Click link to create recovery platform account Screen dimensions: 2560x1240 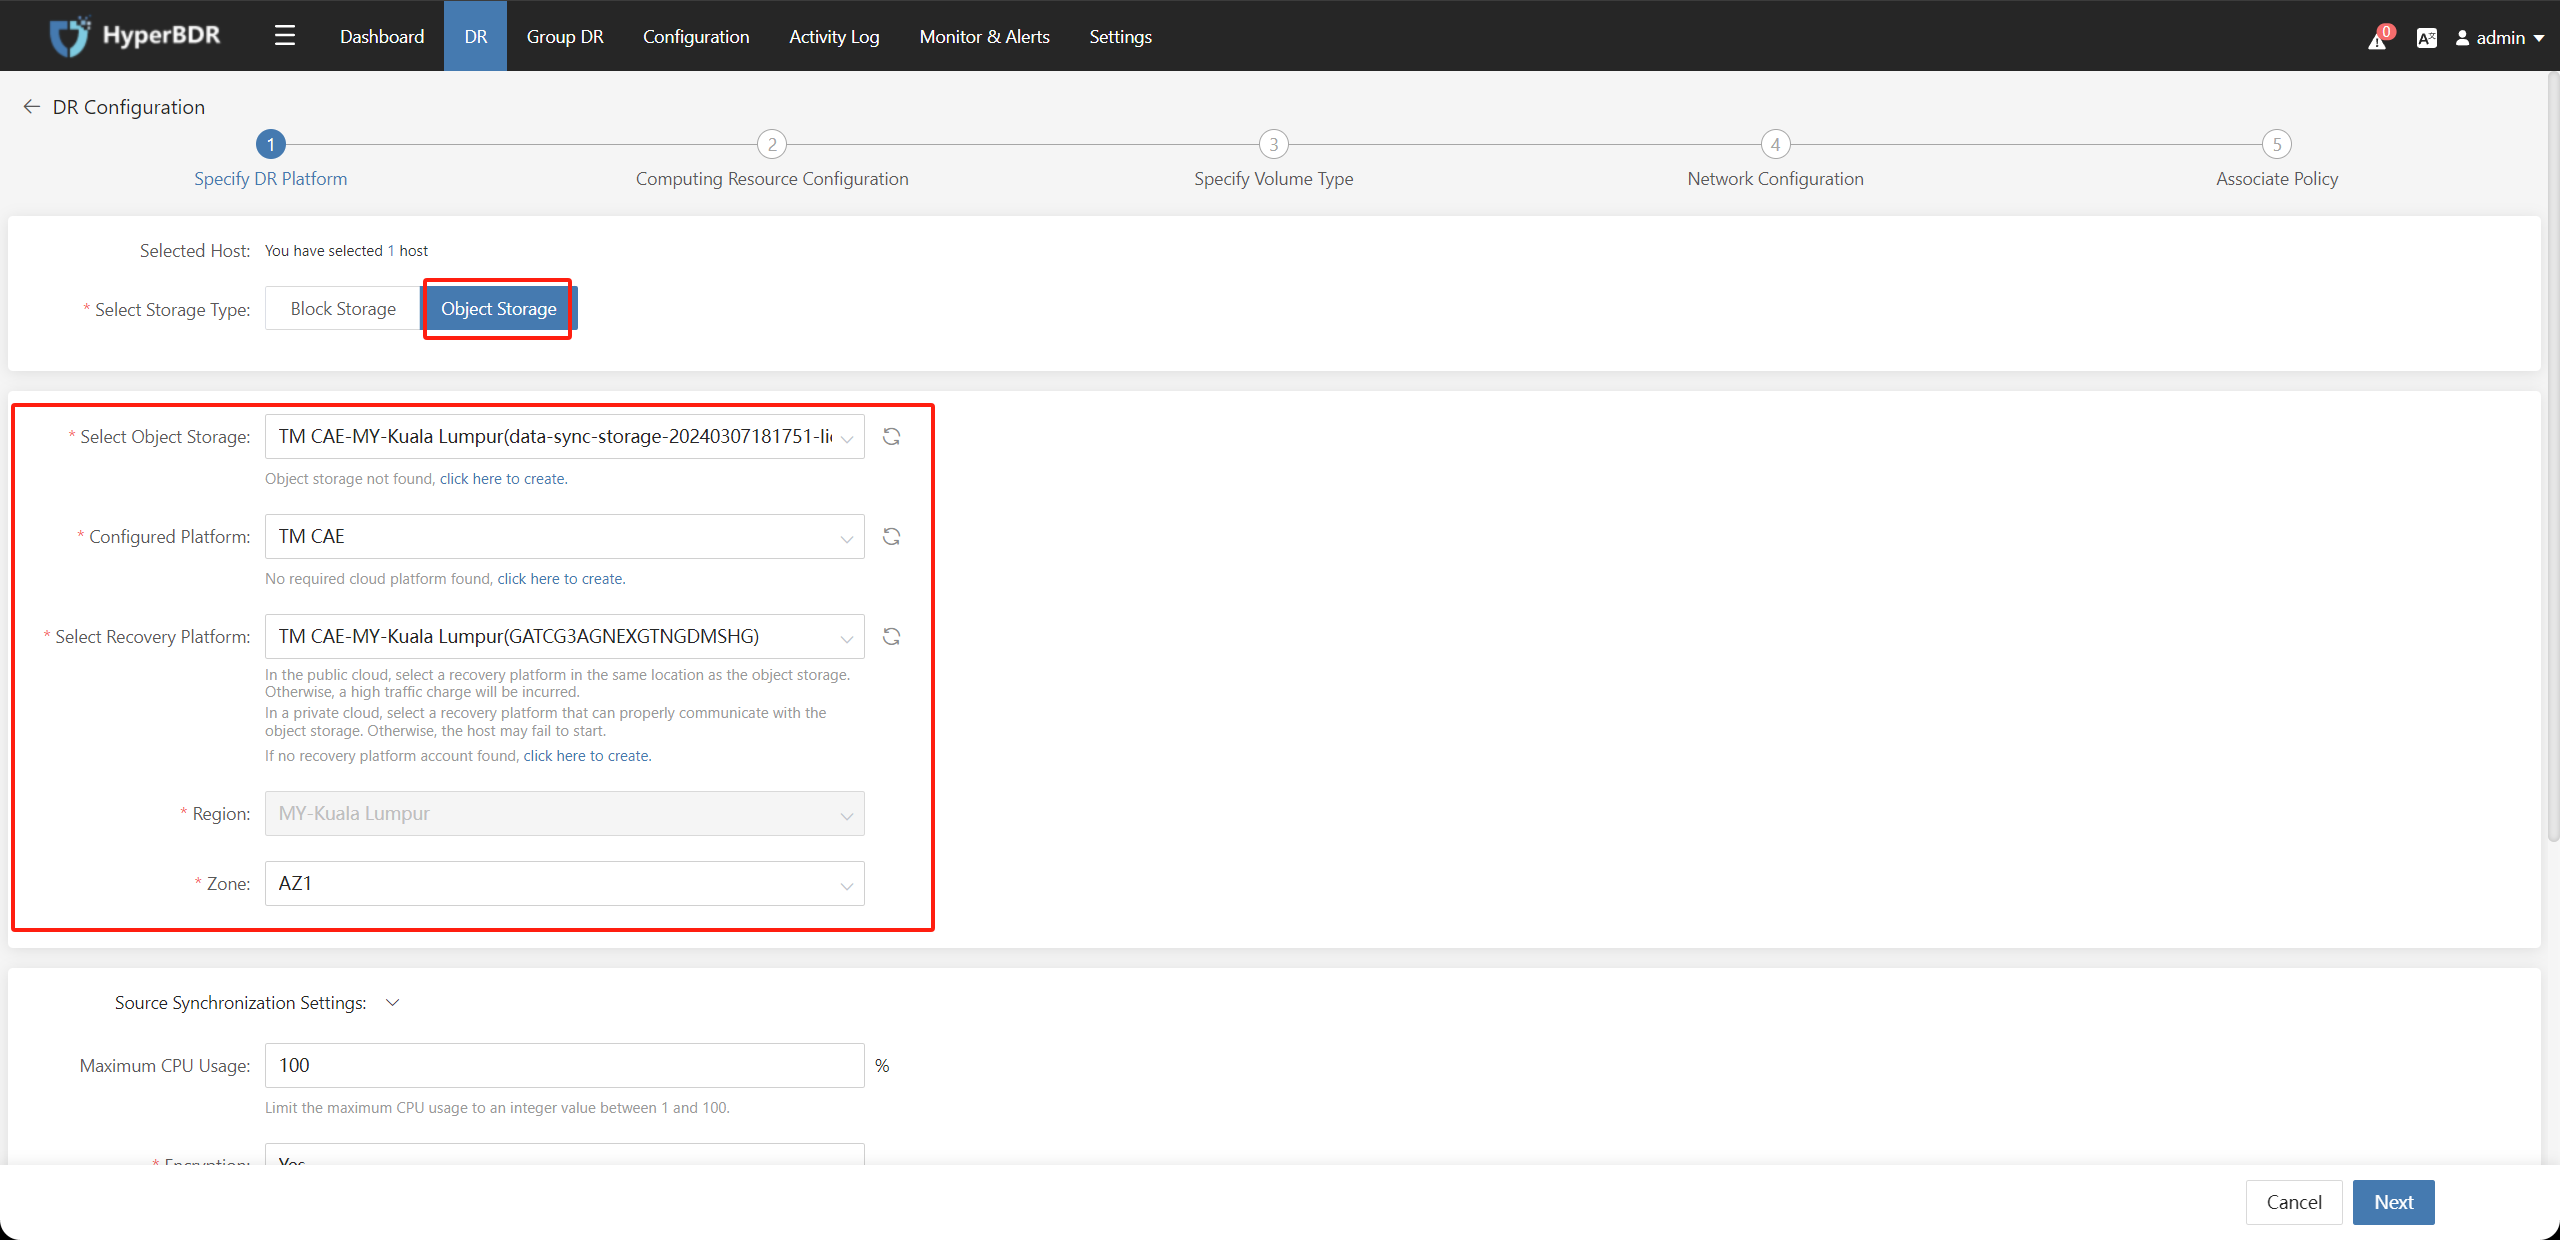tap(587, 756)
